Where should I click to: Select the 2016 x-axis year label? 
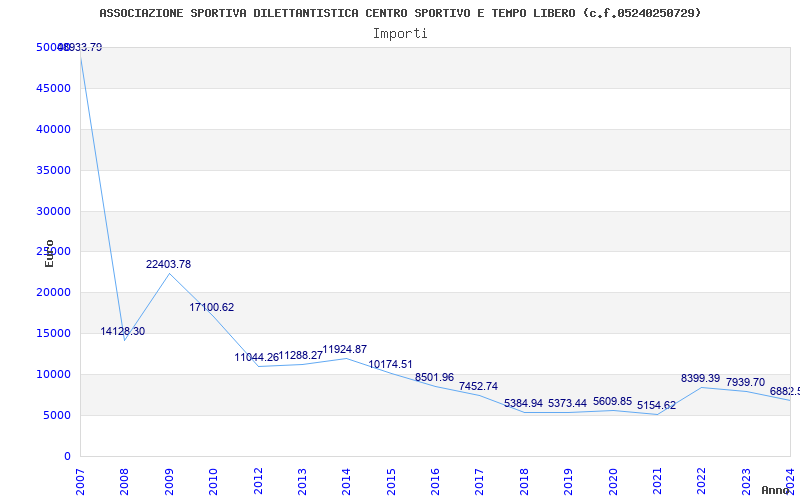435,482
